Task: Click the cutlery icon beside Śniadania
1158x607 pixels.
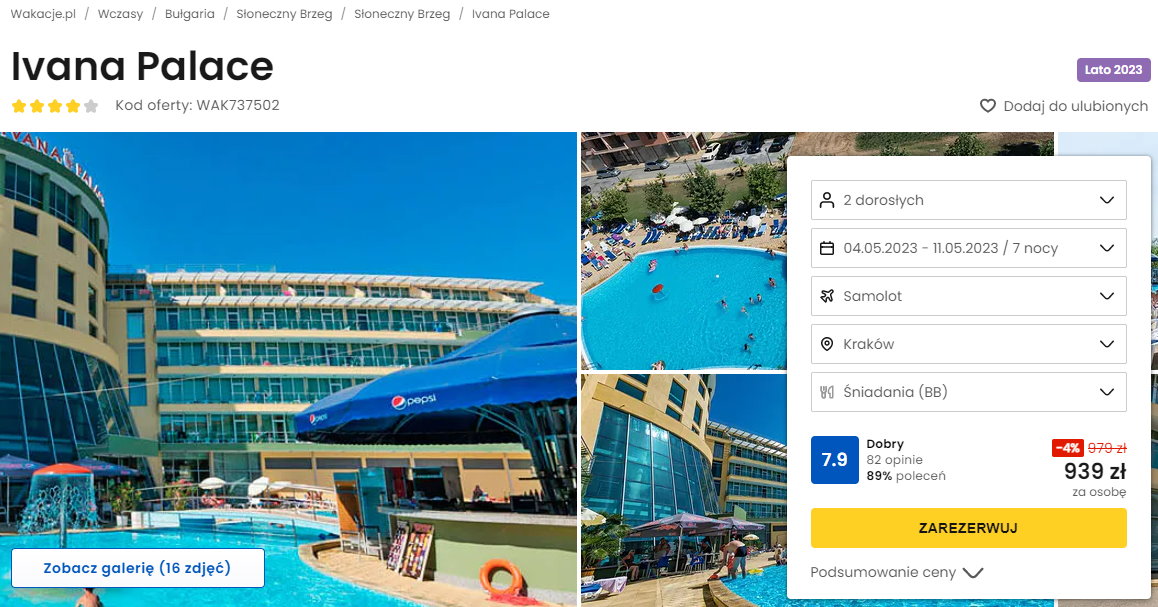Action: 827,392
